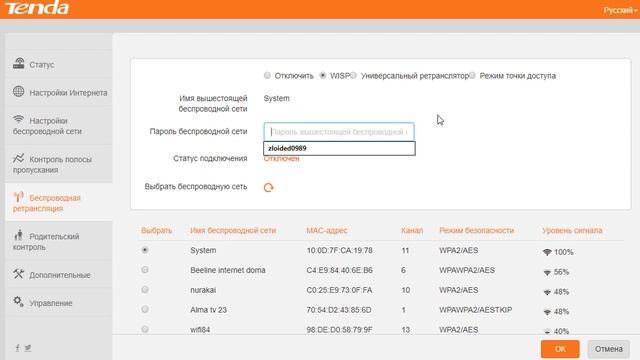Image resolution: width=640 pixels, height=360 pixels.
Task: Click MAC address 10:0D:7F:CA:19:78
Action: [x=339, y=250]
